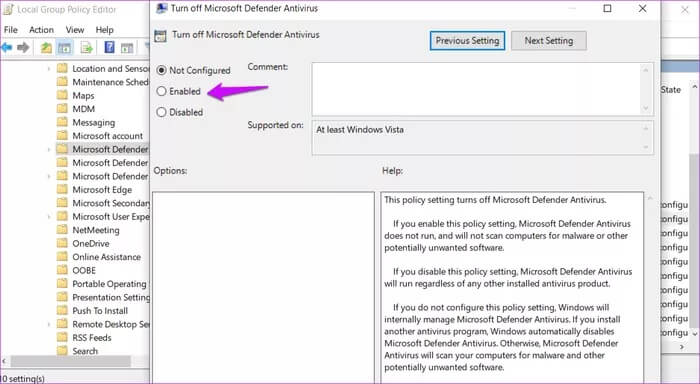
Task: Select the Microsoft account tree item label
Action: click(108, 136)
